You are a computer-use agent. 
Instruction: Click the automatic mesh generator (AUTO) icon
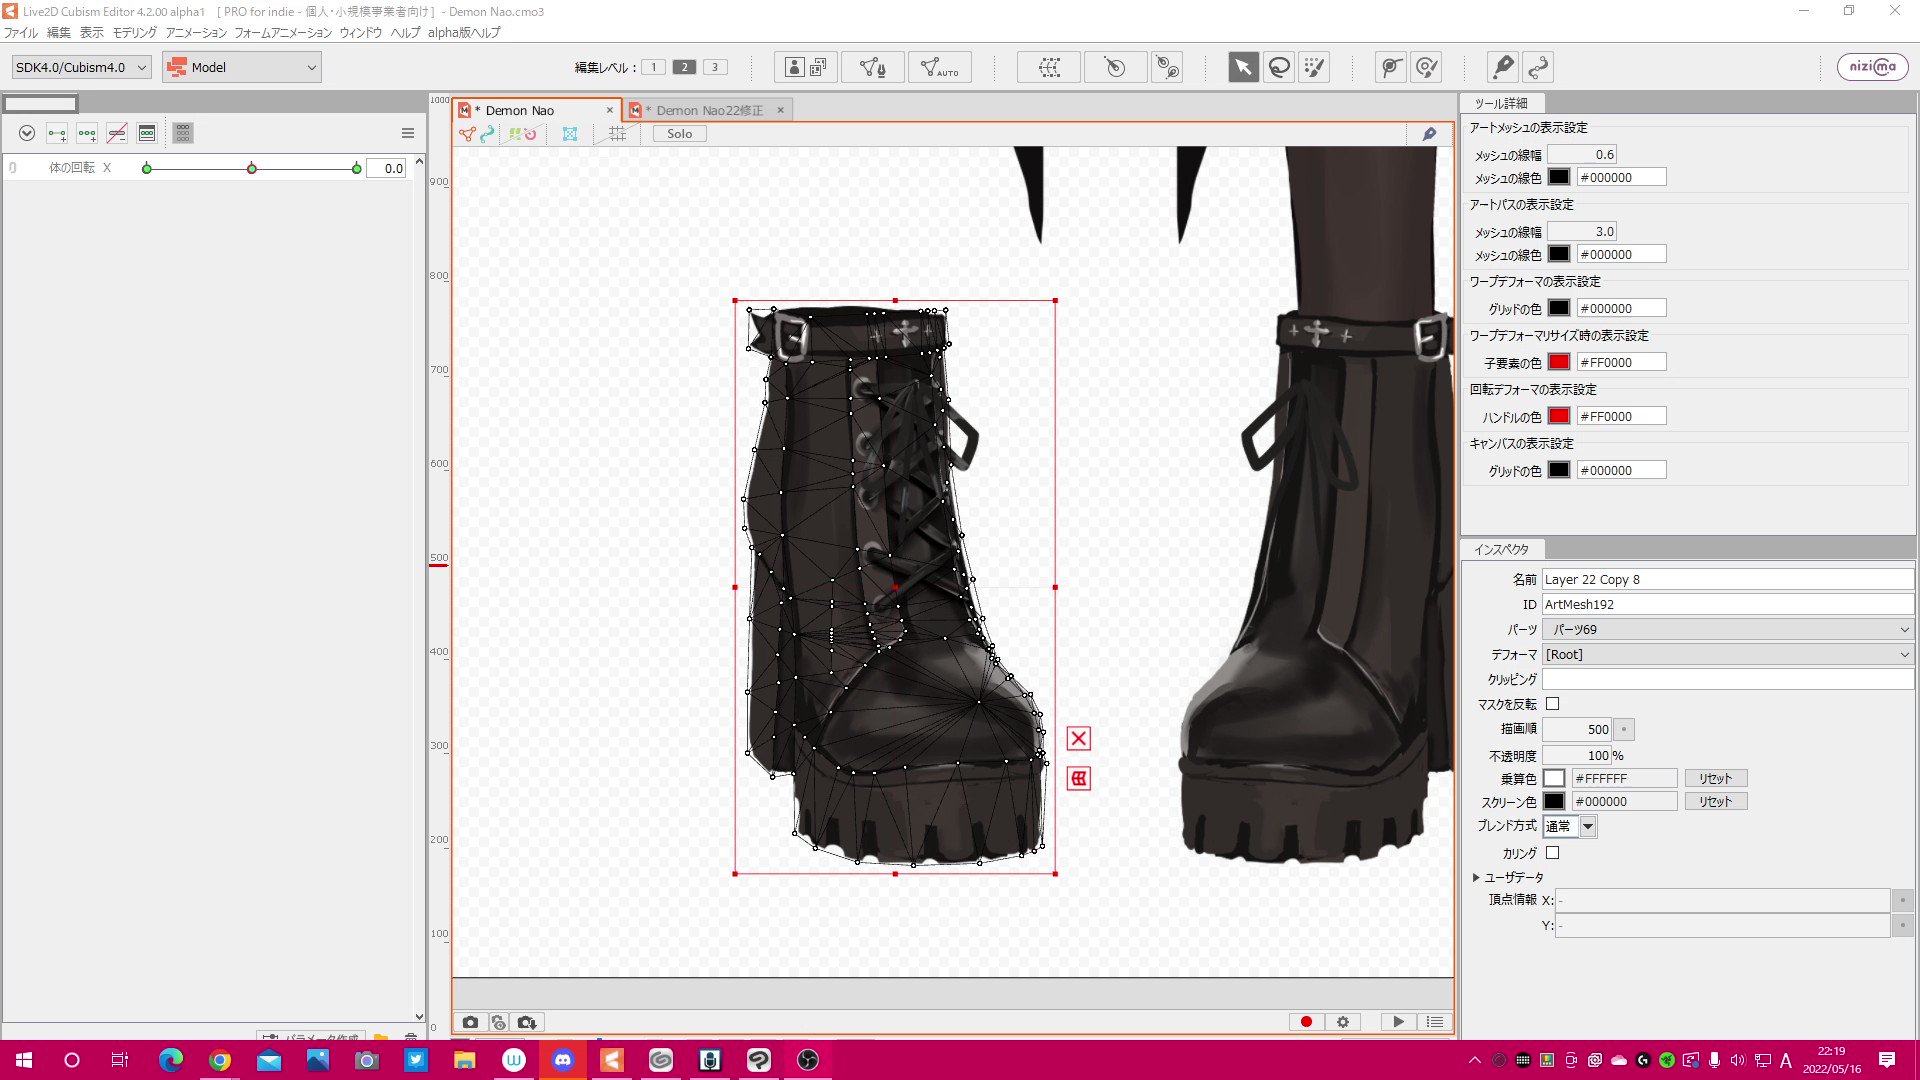pos(939,67)
